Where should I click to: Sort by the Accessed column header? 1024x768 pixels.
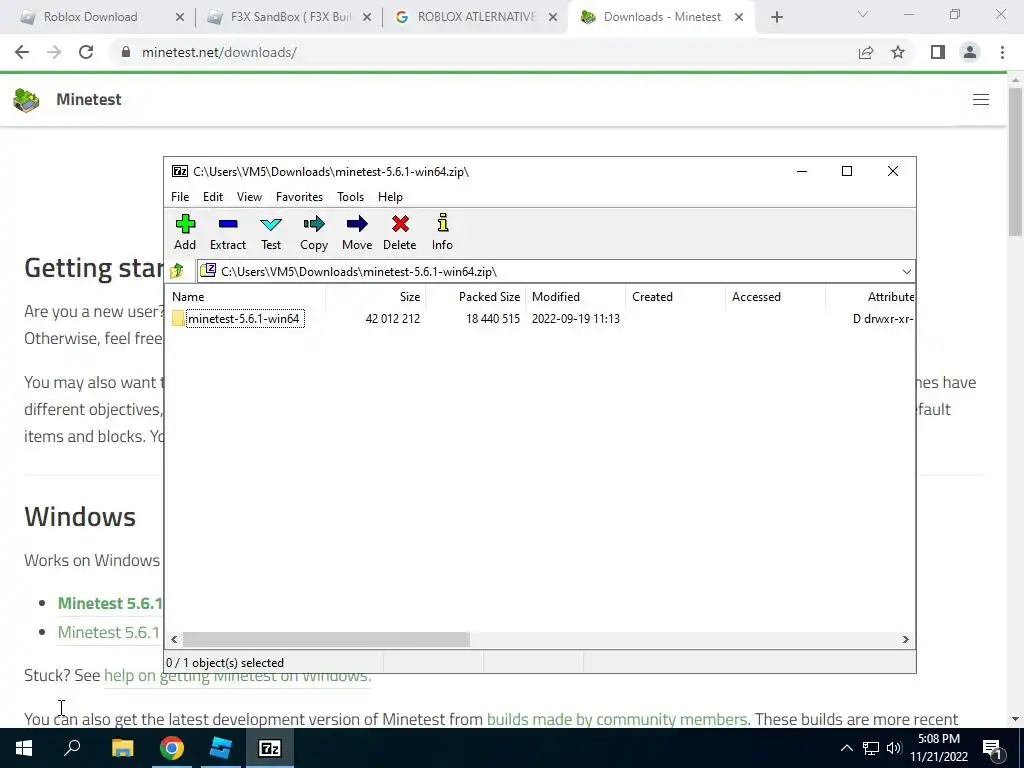pyautogui.click(x=775, y=296)
